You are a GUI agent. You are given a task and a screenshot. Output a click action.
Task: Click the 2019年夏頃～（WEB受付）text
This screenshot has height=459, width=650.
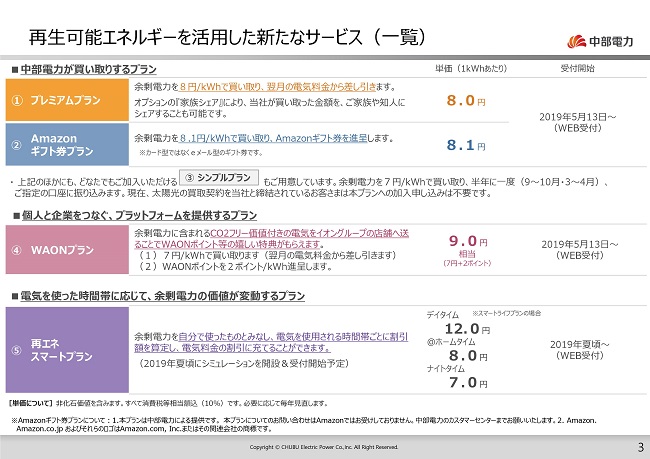tap(580, 350)
